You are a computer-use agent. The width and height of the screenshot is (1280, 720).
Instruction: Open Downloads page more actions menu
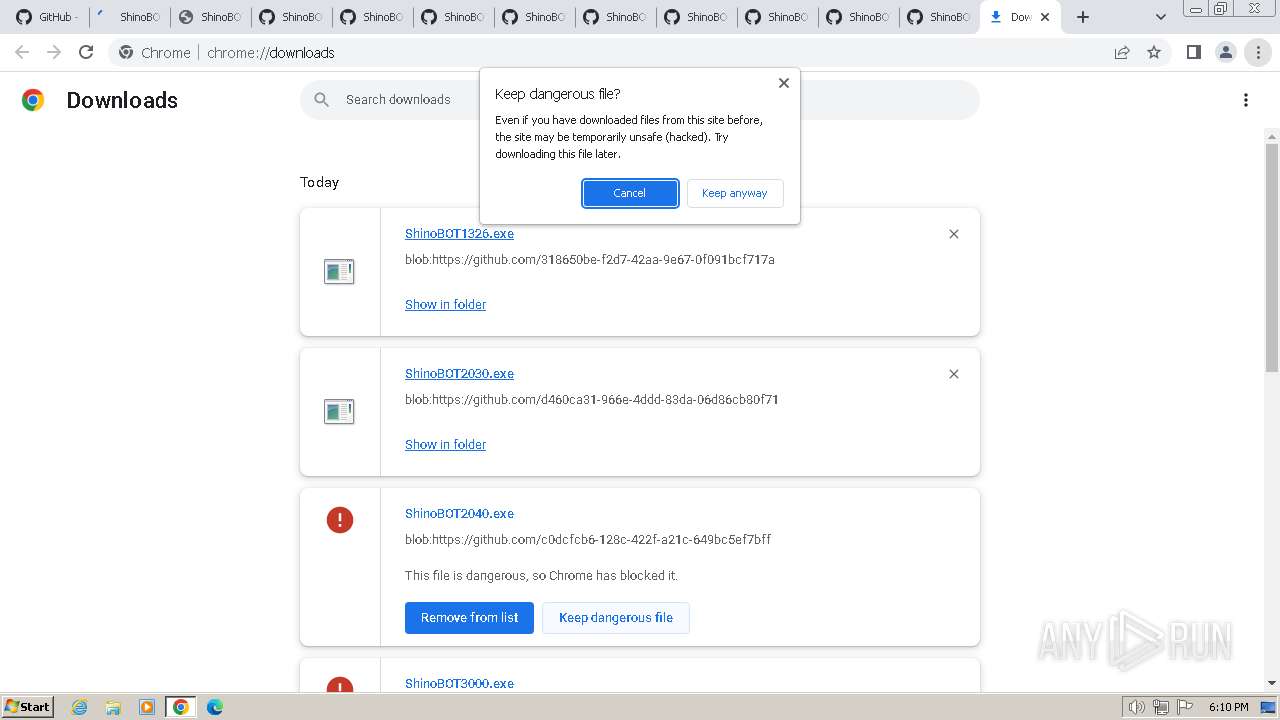point(1245,100)
